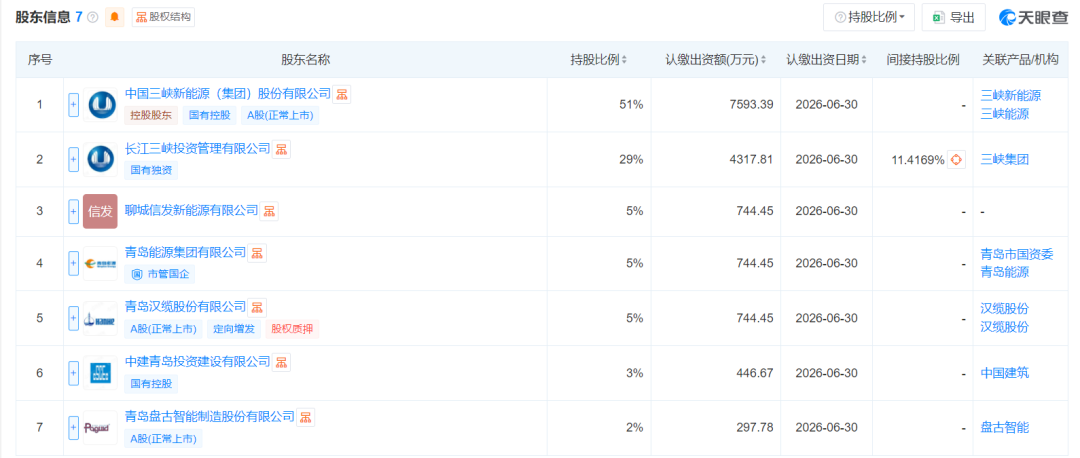The width and height of the screenshot is (1080, 458).
Task: Open the 持股比例 dropdown at top right
Action: click(x=868, y=17)
